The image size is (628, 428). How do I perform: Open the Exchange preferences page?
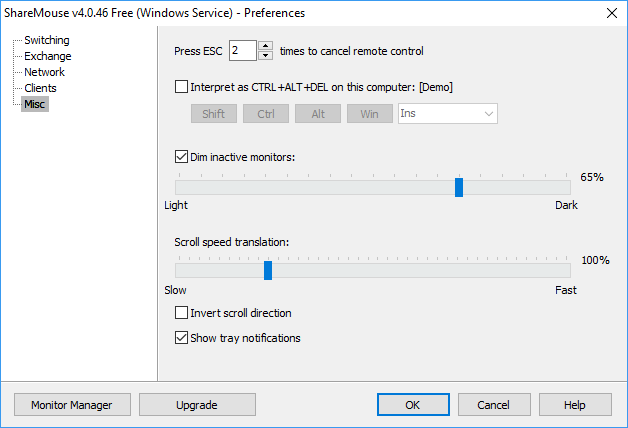click(x=47, y=56)
